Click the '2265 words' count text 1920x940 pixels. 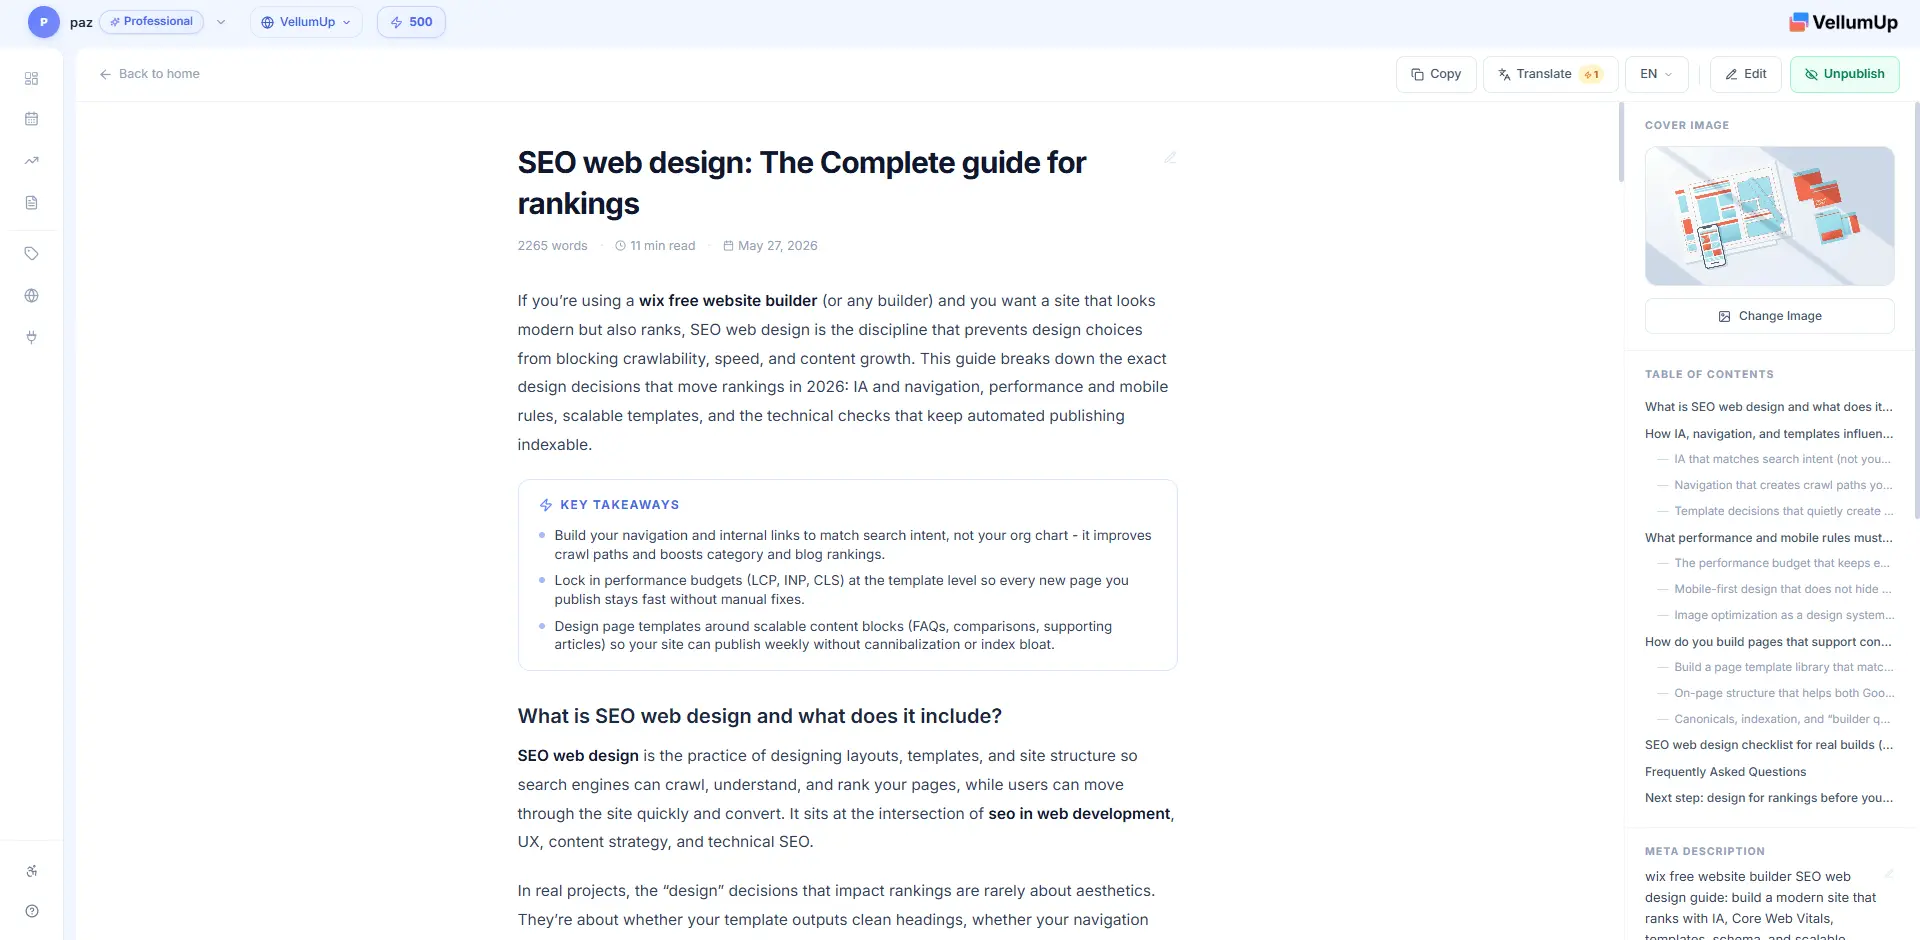tap(552, 246)
